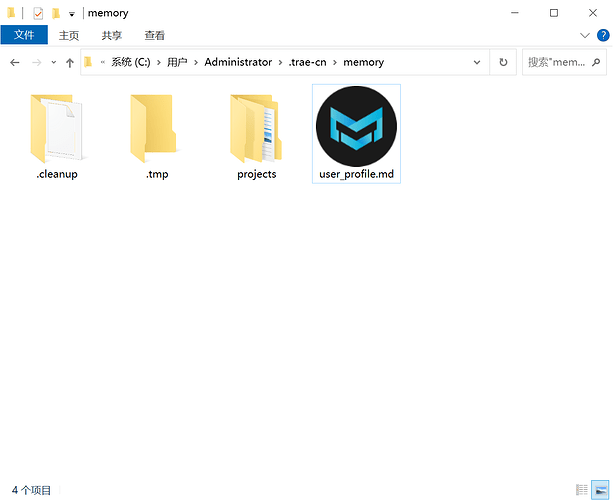Click 系统 (C:) in address path
The height and width of the screenshot is (500, 613).
click(x=131, y=62)
